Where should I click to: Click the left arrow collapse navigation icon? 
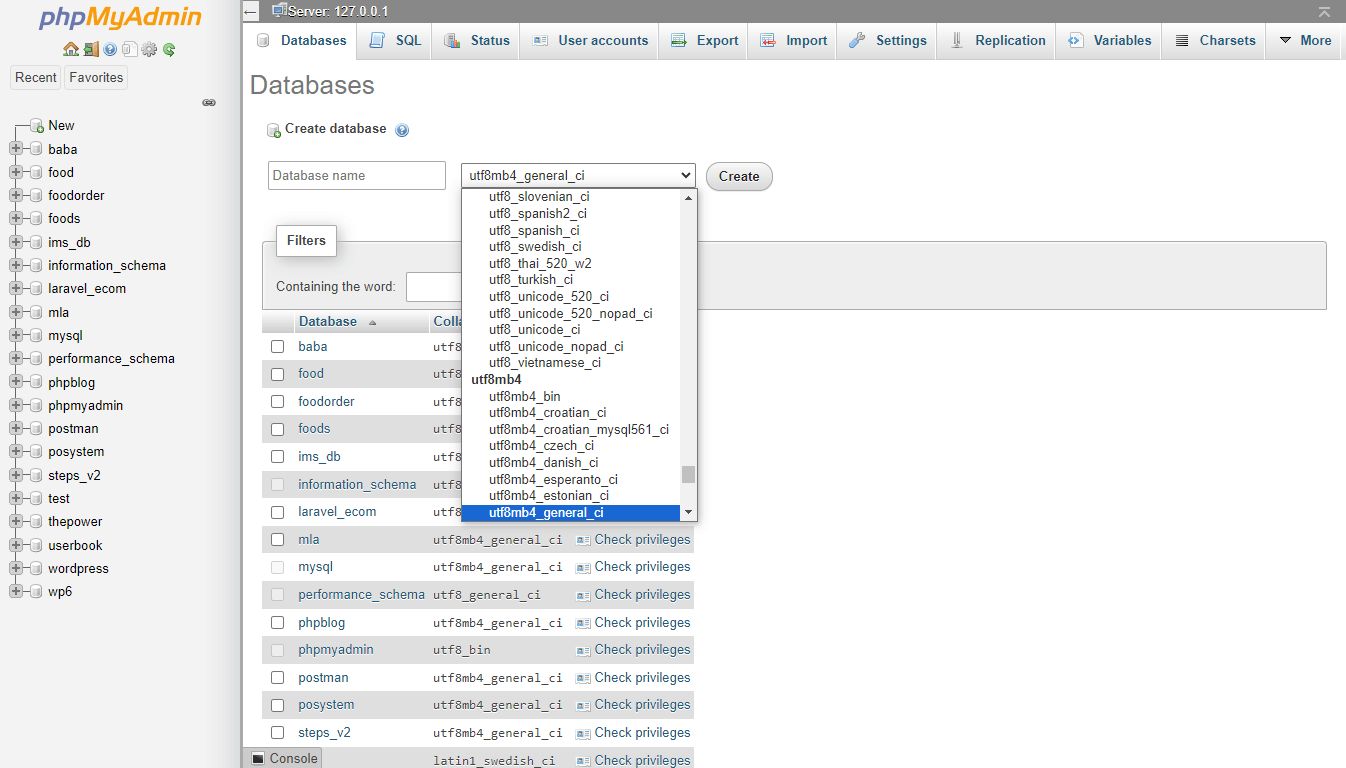[250, 11]
